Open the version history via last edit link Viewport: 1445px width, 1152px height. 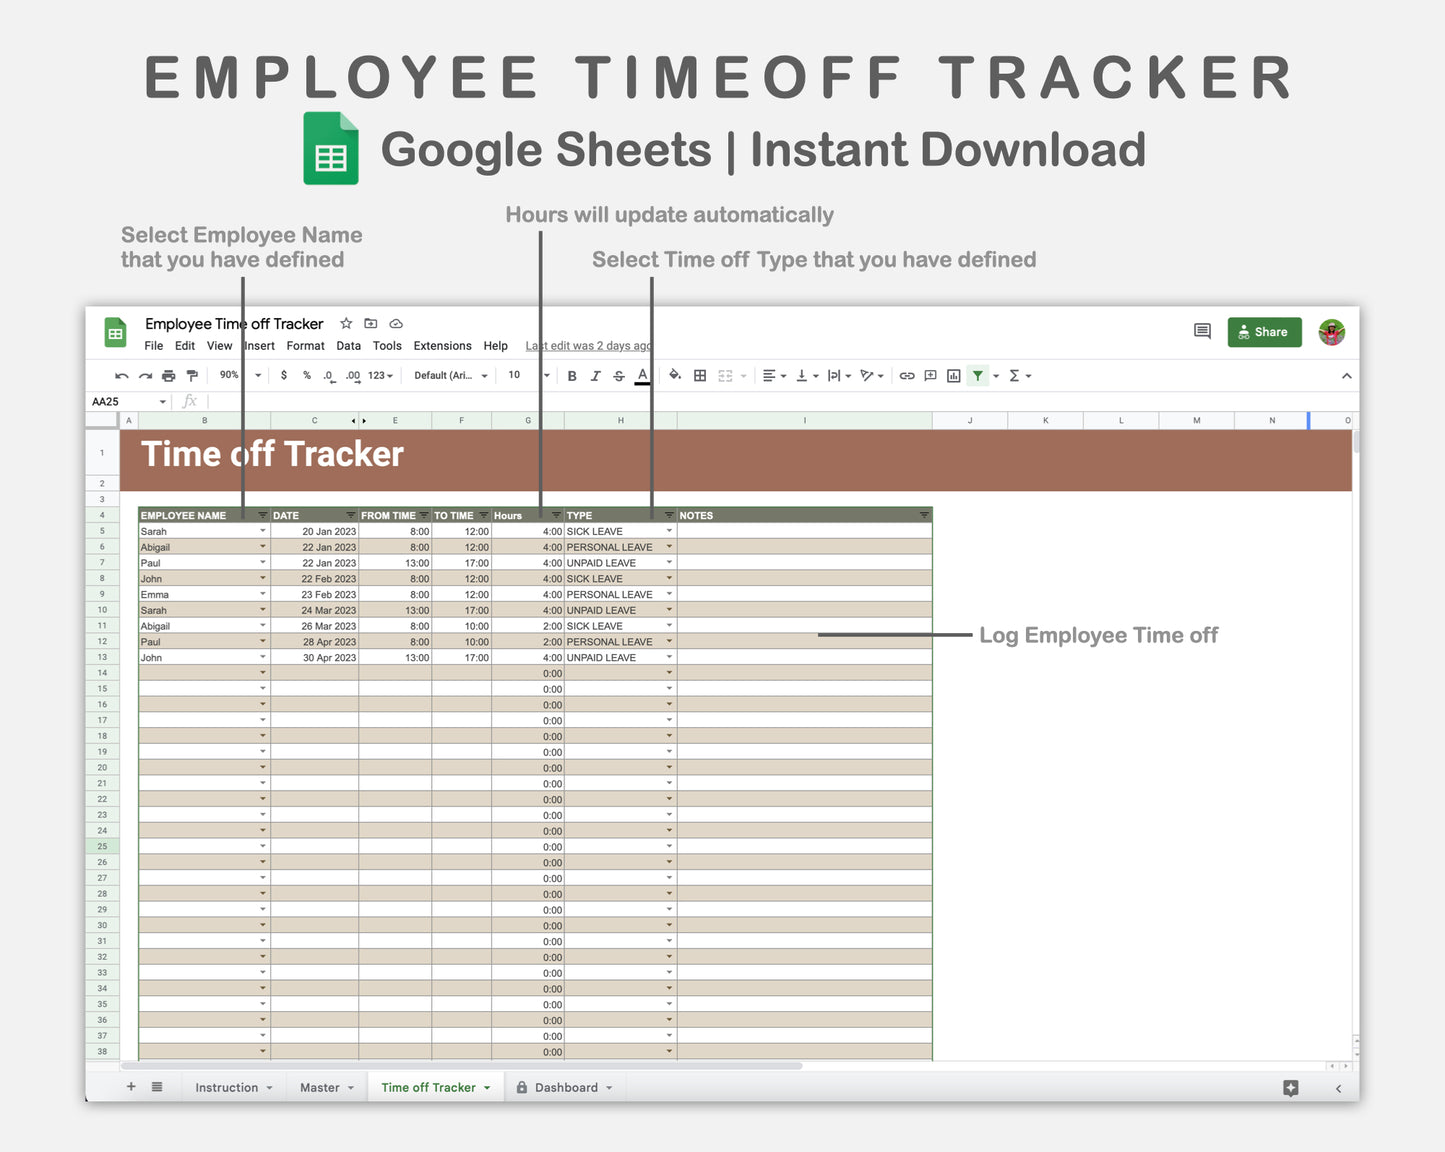click(x=588, y=346)
